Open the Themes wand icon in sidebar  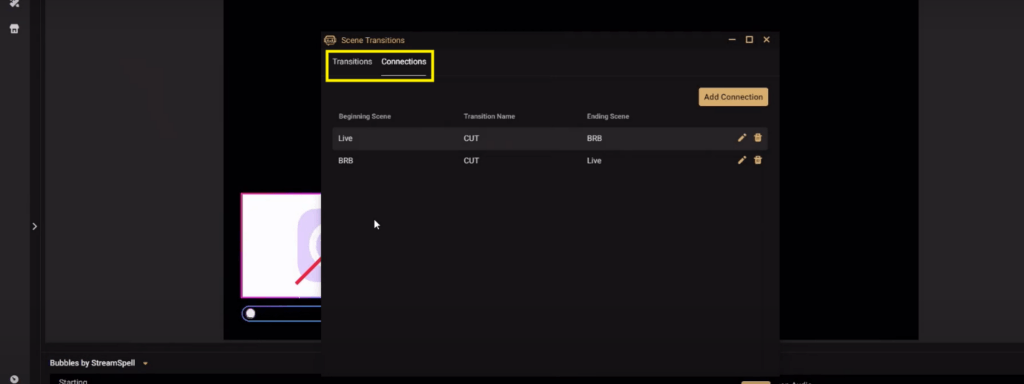(x=14, y=3)
